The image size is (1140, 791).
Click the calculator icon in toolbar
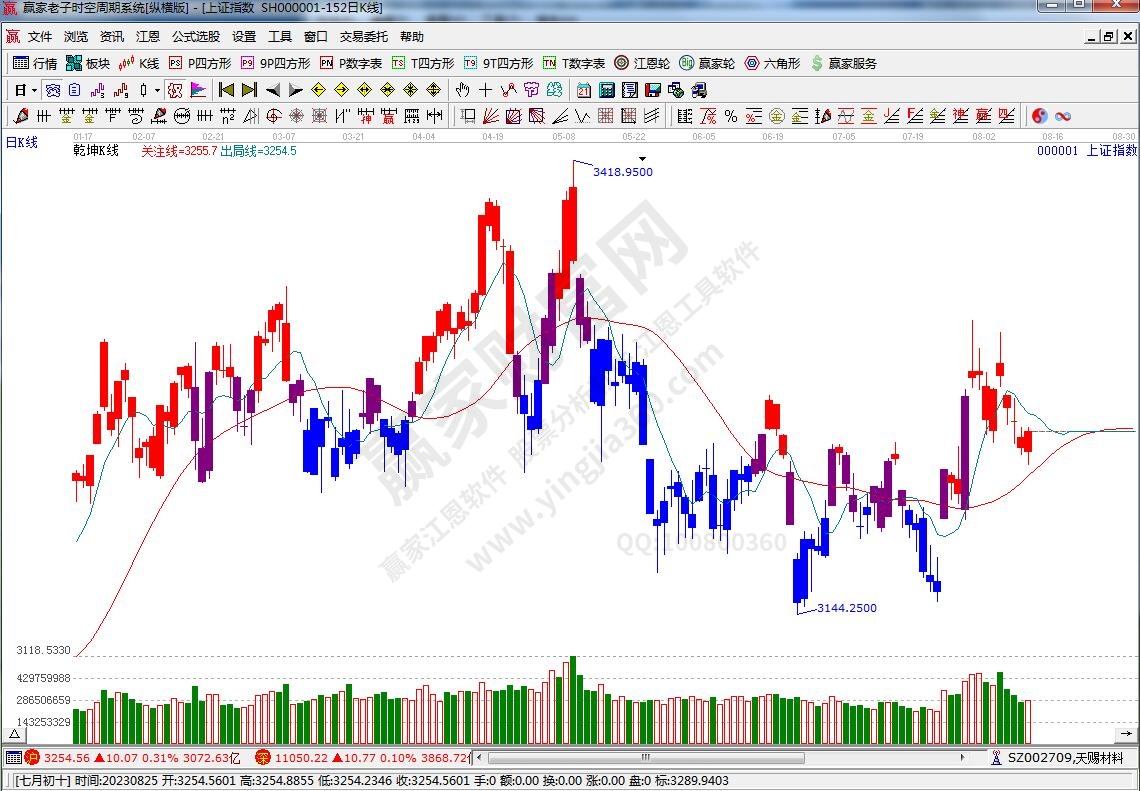[606, 90]
